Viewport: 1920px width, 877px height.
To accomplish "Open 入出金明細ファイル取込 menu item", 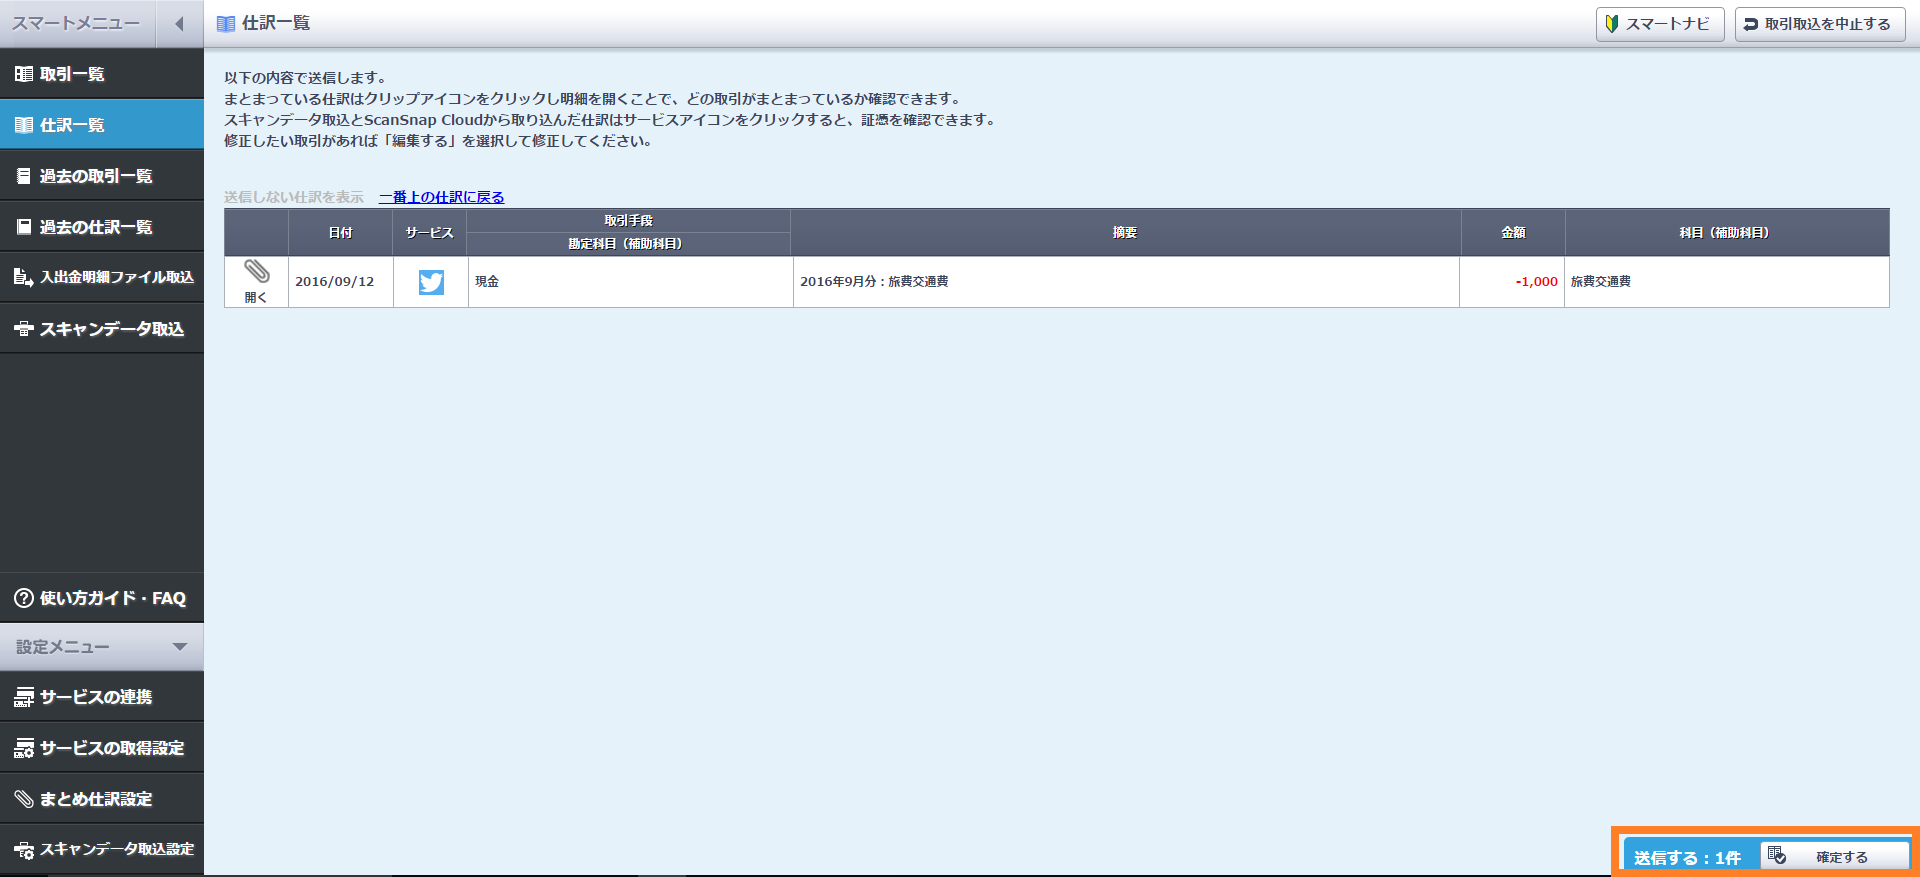I will pos(102,278).
